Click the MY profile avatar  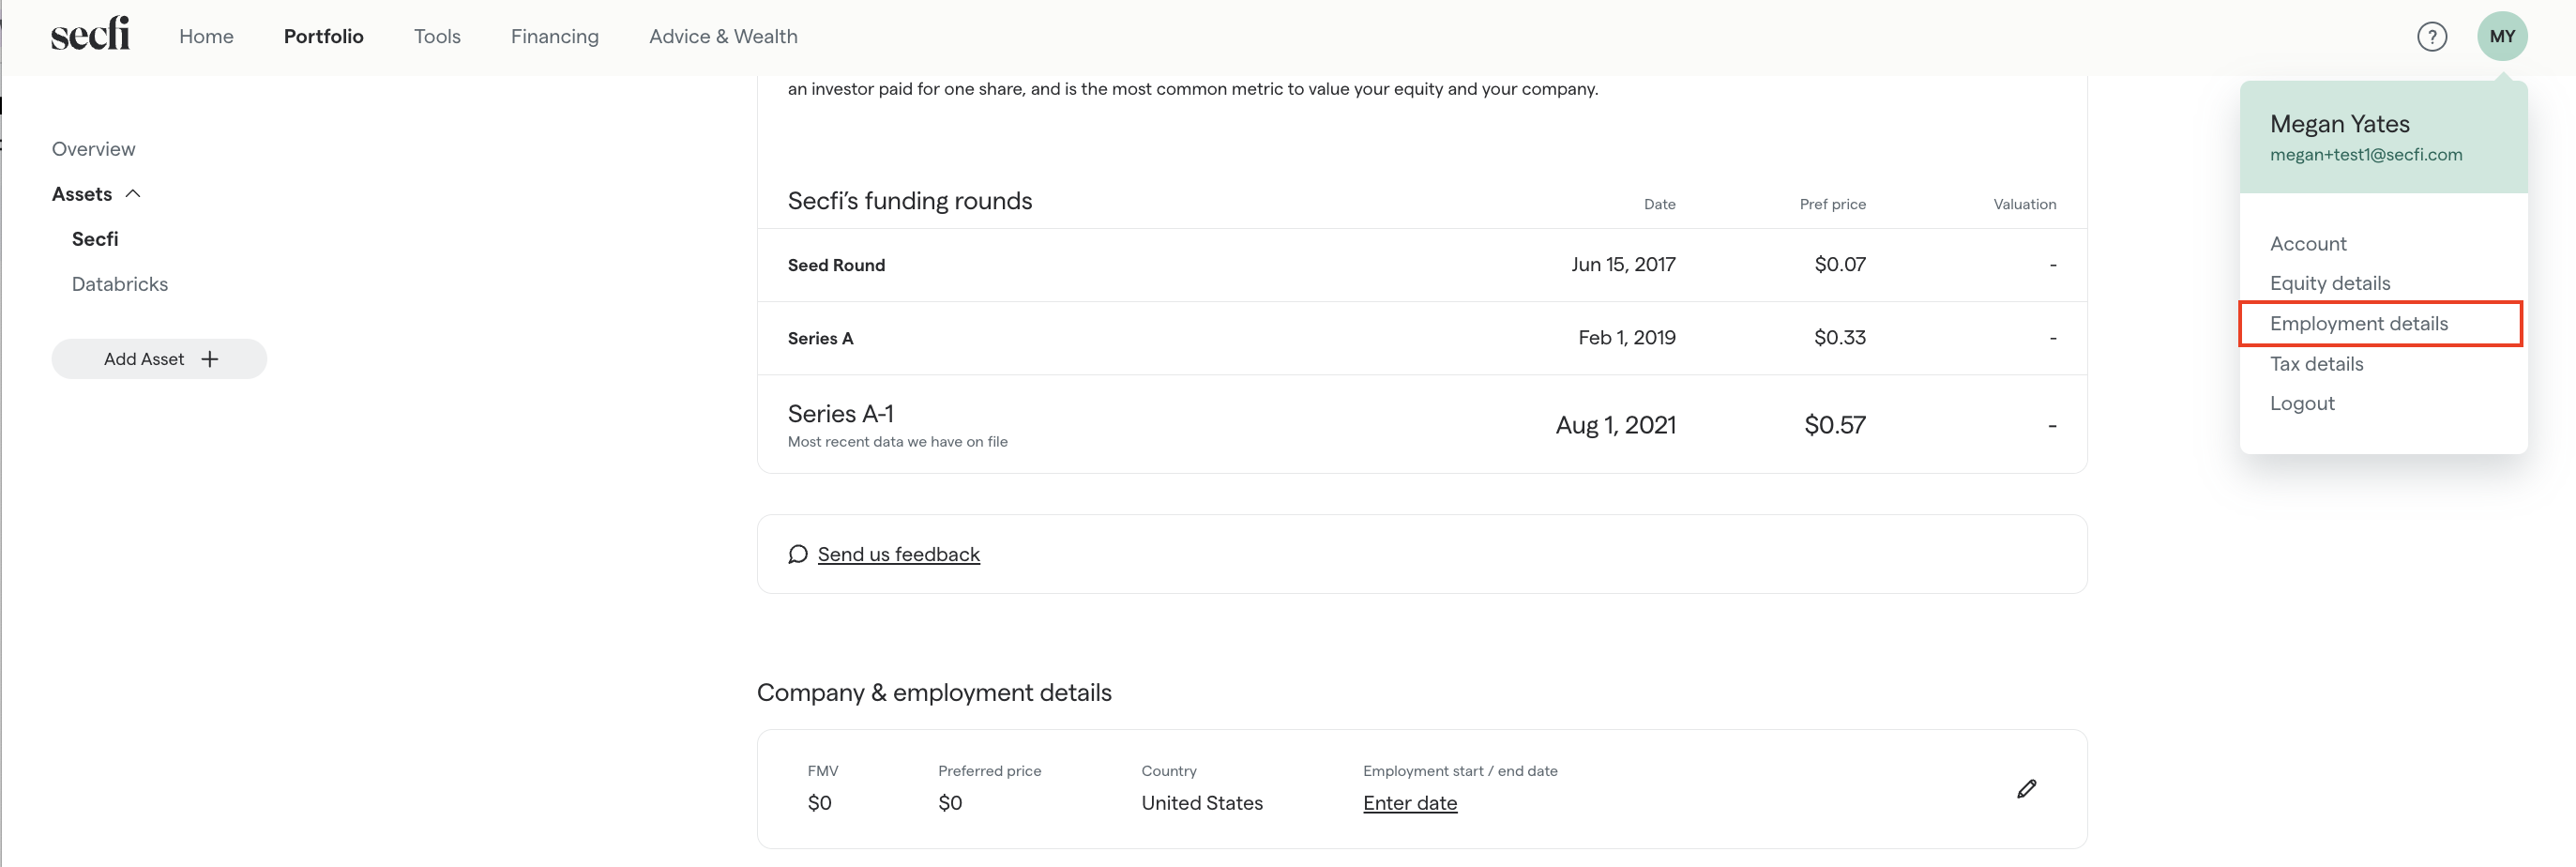(2501, 37)
